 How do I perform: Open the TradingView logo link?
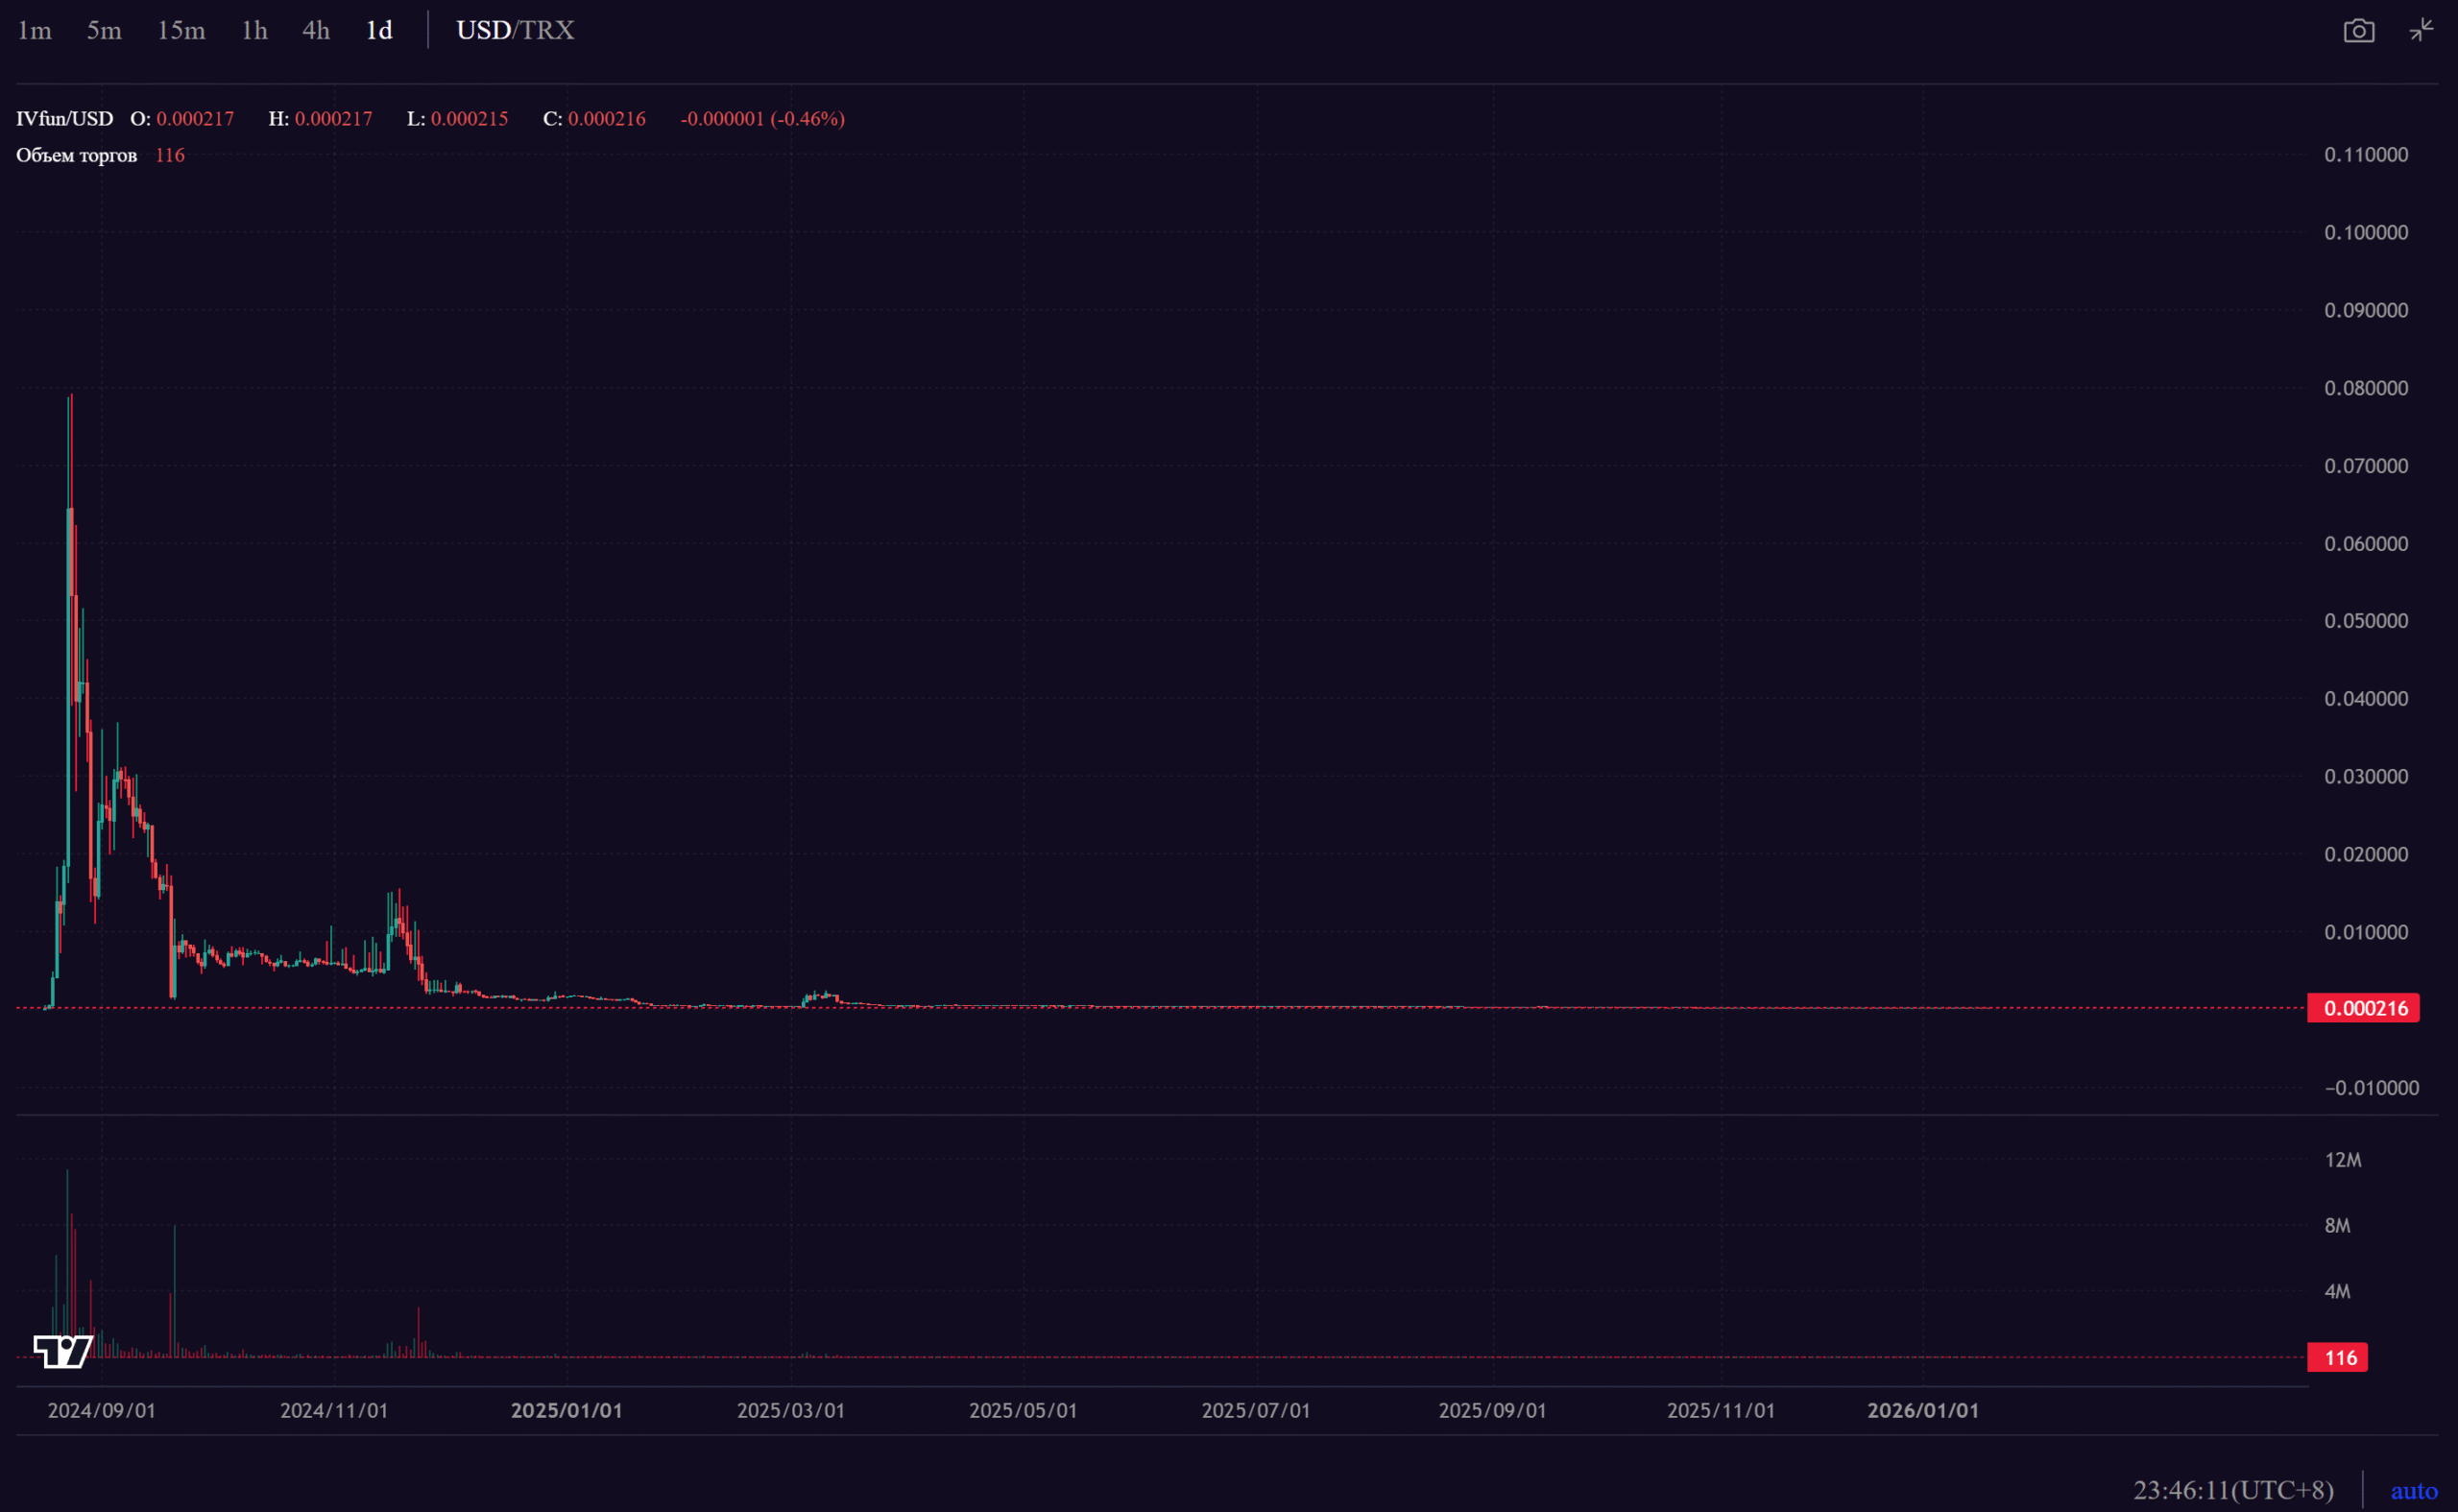point(63,1351)
